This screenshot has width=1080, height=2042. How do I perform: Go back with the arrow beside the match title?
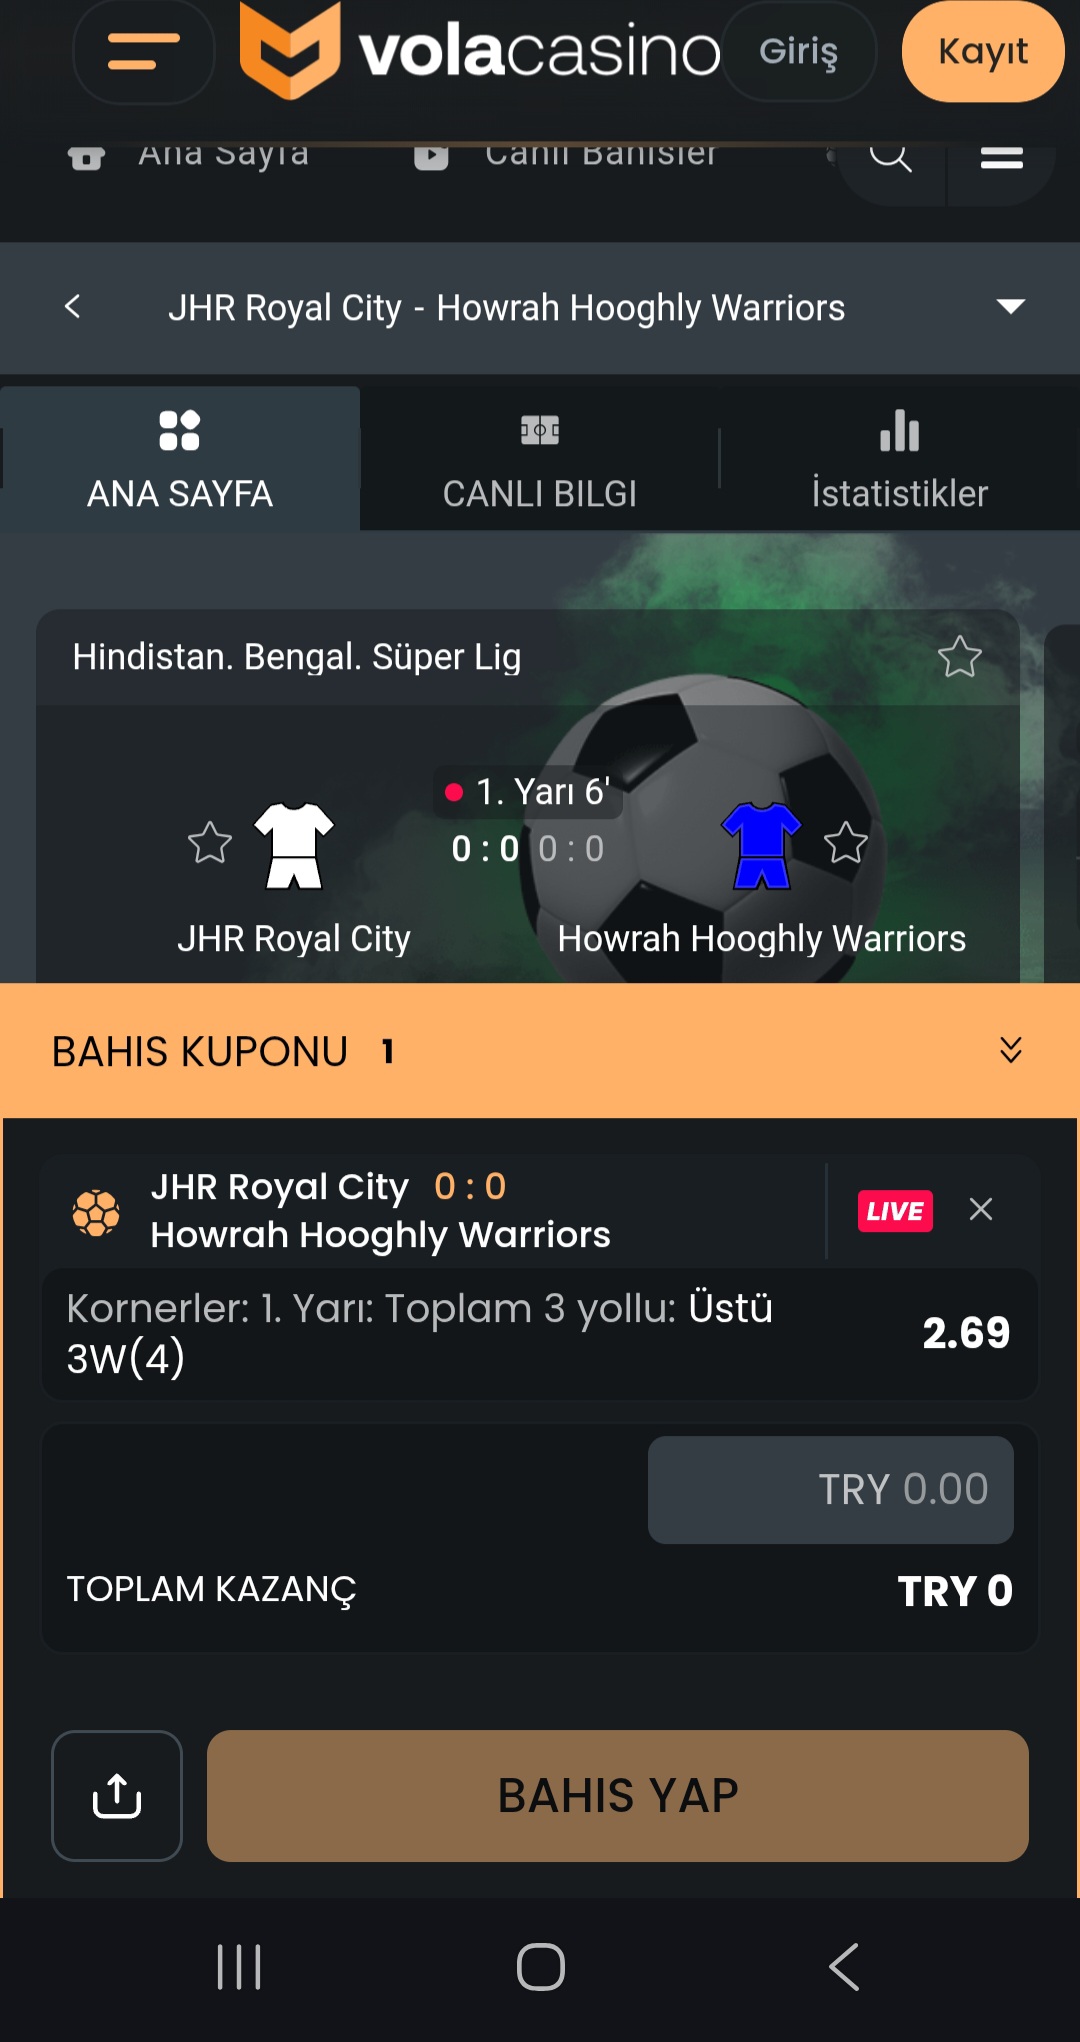click(x=72, y=307)
